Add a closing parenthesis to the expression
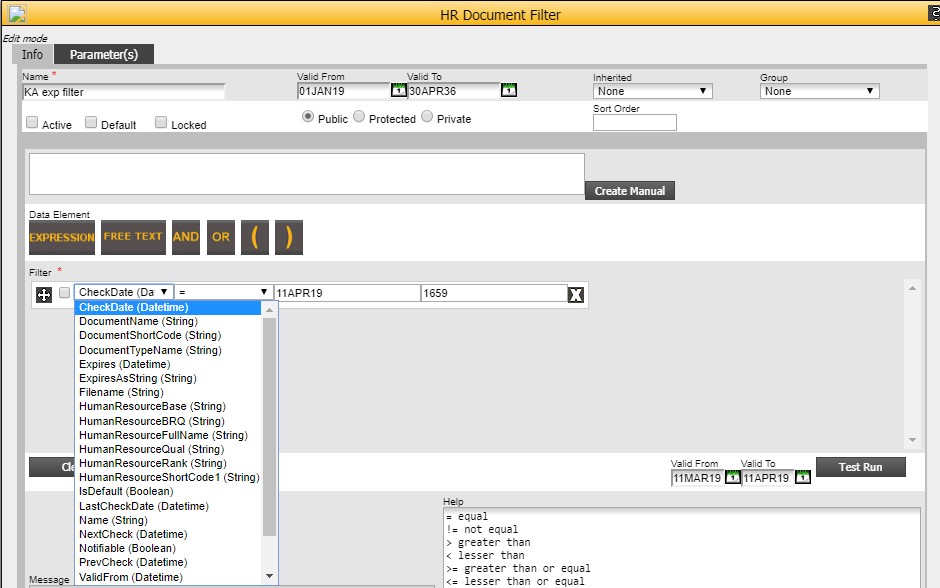 click(x=287, y=237)
